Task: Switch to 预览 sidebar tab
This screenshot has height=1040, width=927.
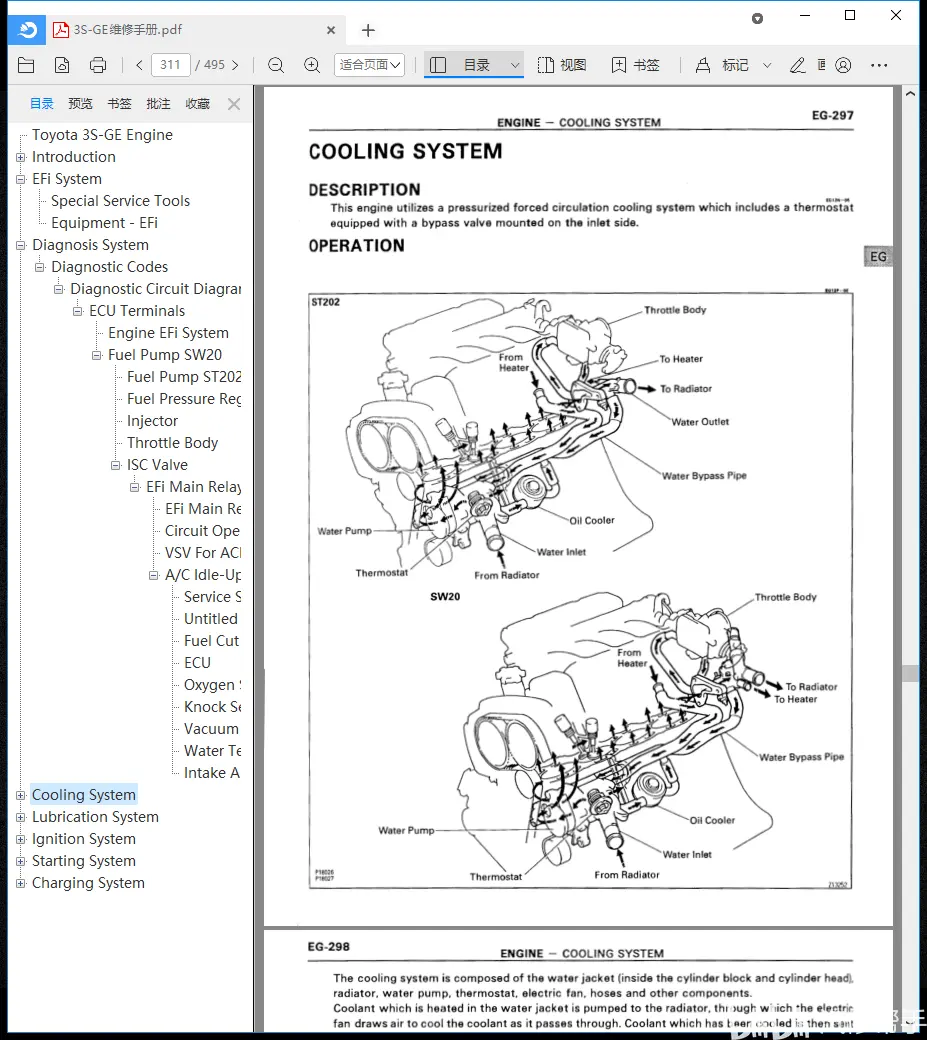Action: tap(80, 103)
